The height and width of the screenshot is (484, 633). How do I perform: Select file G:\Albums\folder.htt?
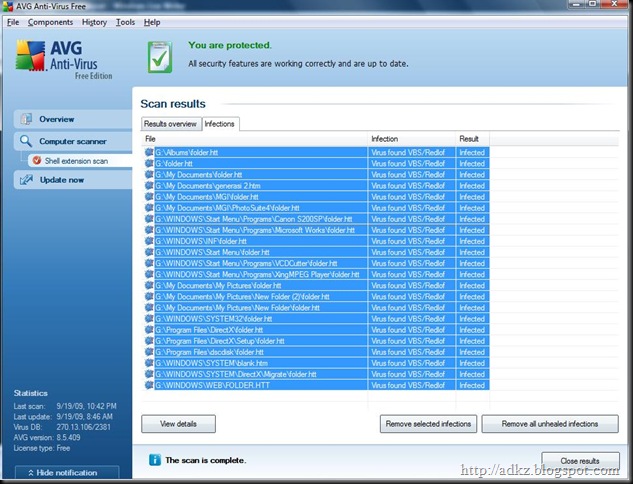(x=187, y=152)
